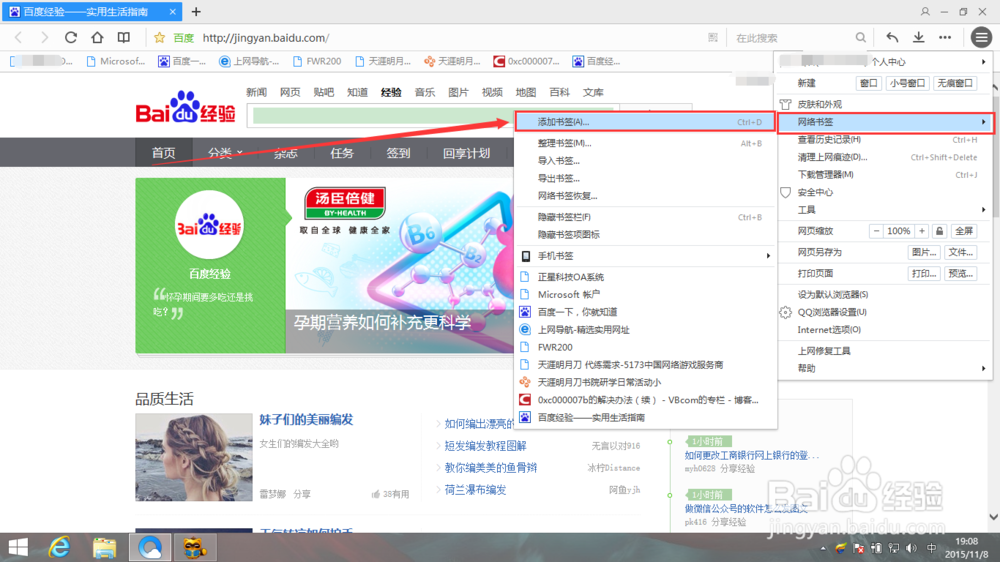Click the 窗口 new window button
Image resolution: width=1000 pixels, height=562 pixels.
tap(869, 83)
